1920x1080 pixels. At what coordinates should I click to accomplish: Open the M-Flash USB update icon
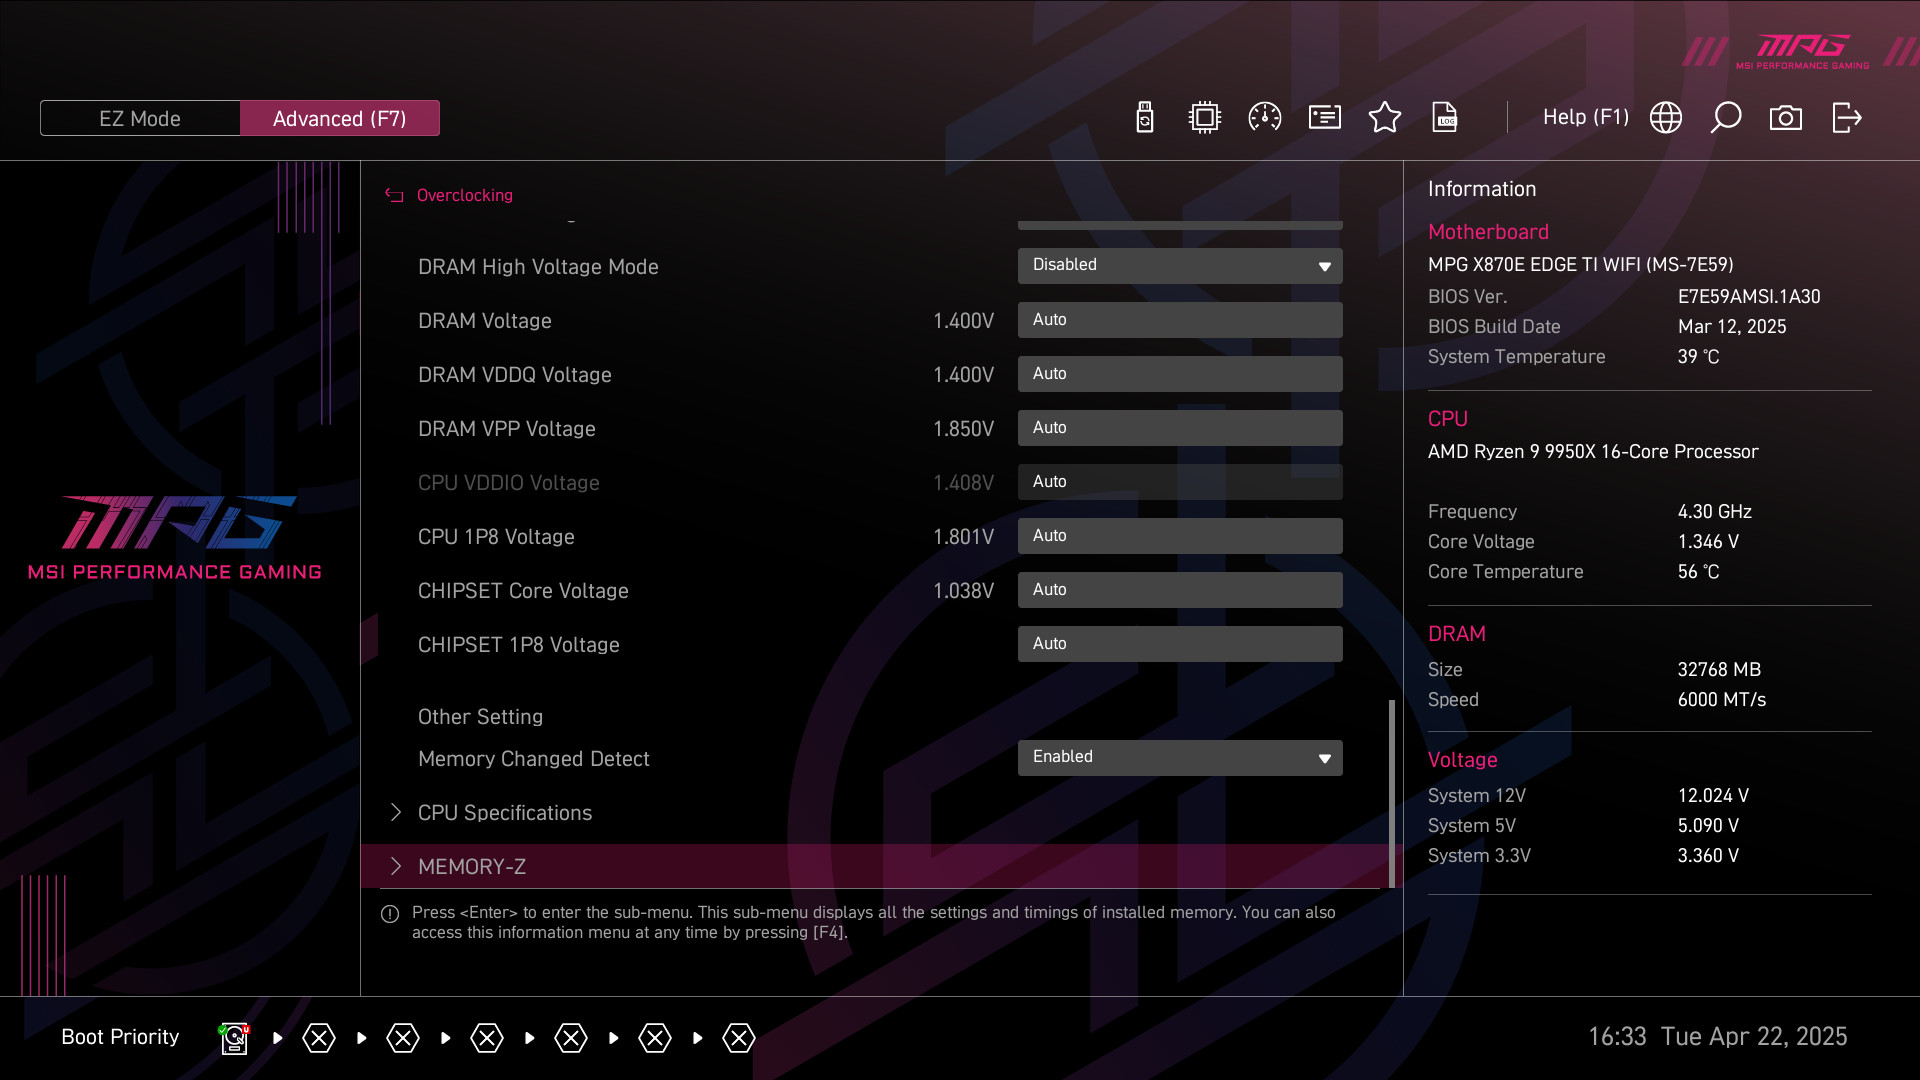(x=1145, y=117)
